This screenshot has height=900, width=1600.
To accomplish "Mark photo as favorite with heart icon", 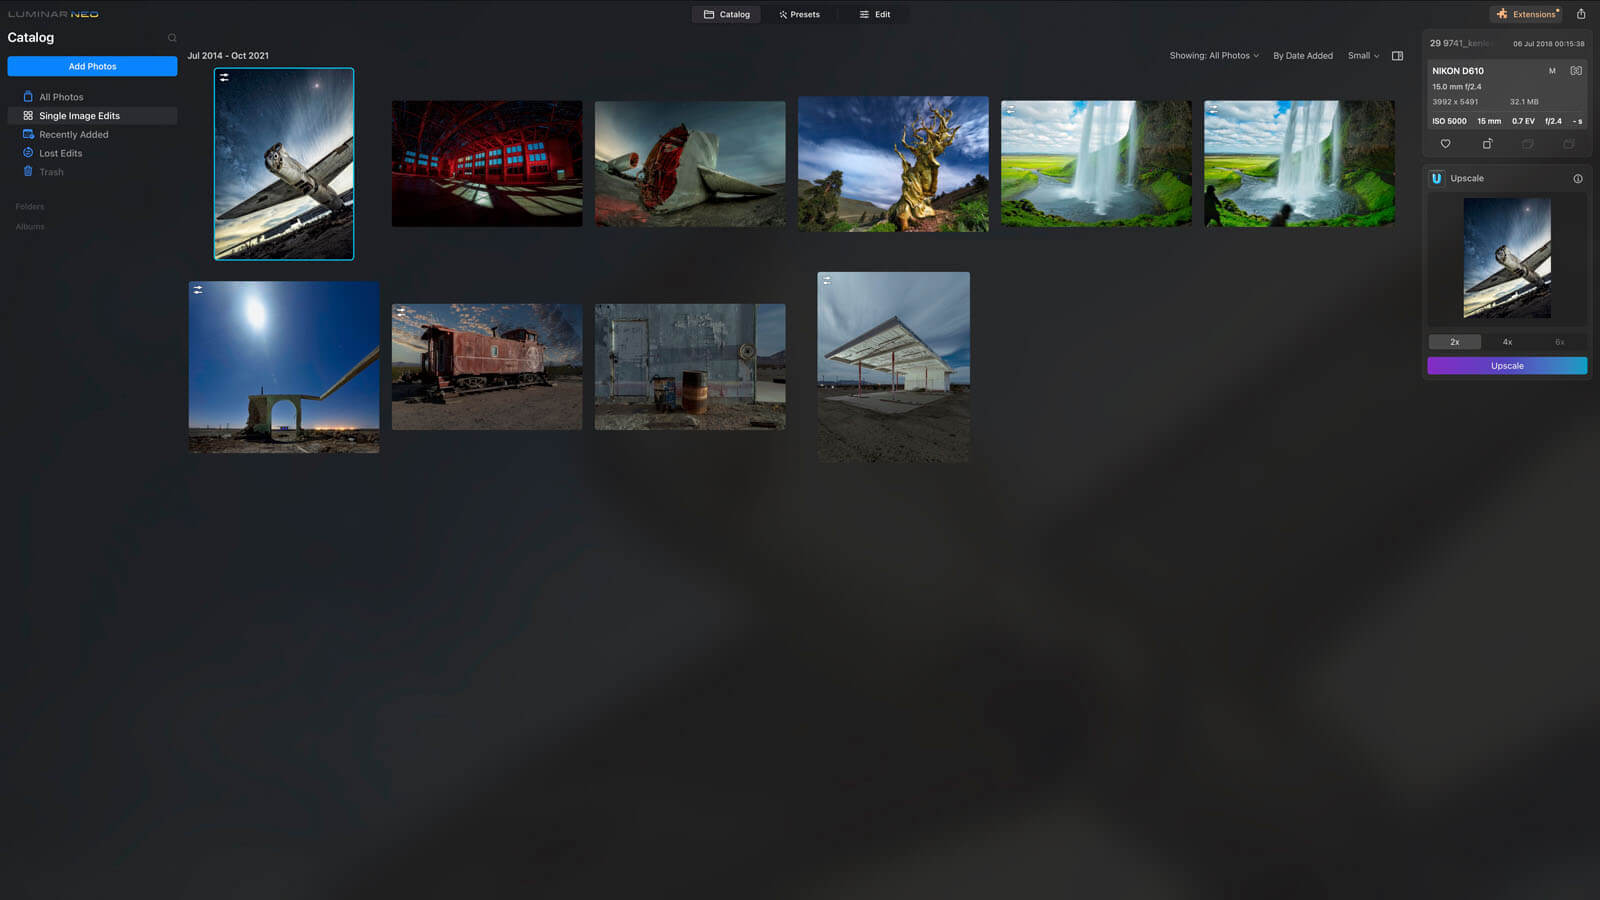I will [1445, 144].
